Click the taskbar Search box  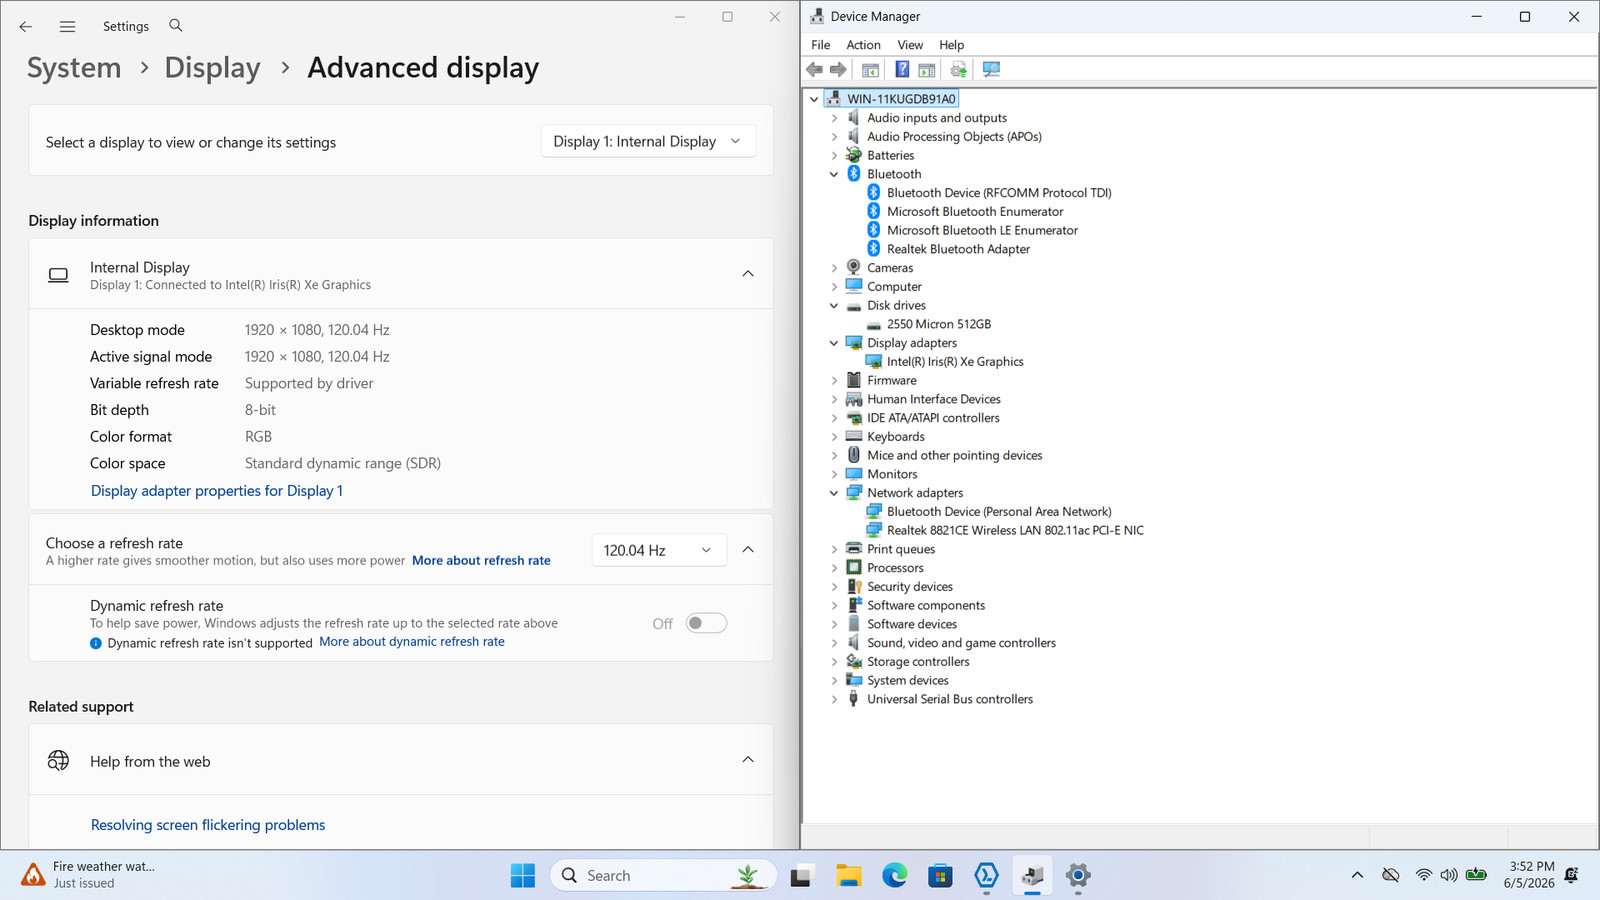[x=664, y=876]
